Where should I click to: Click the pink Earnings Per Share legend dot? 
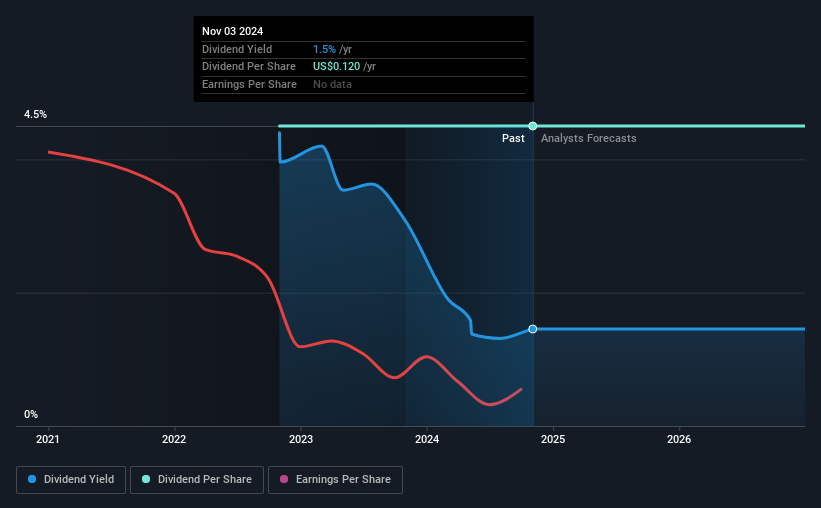click(284, 479)
